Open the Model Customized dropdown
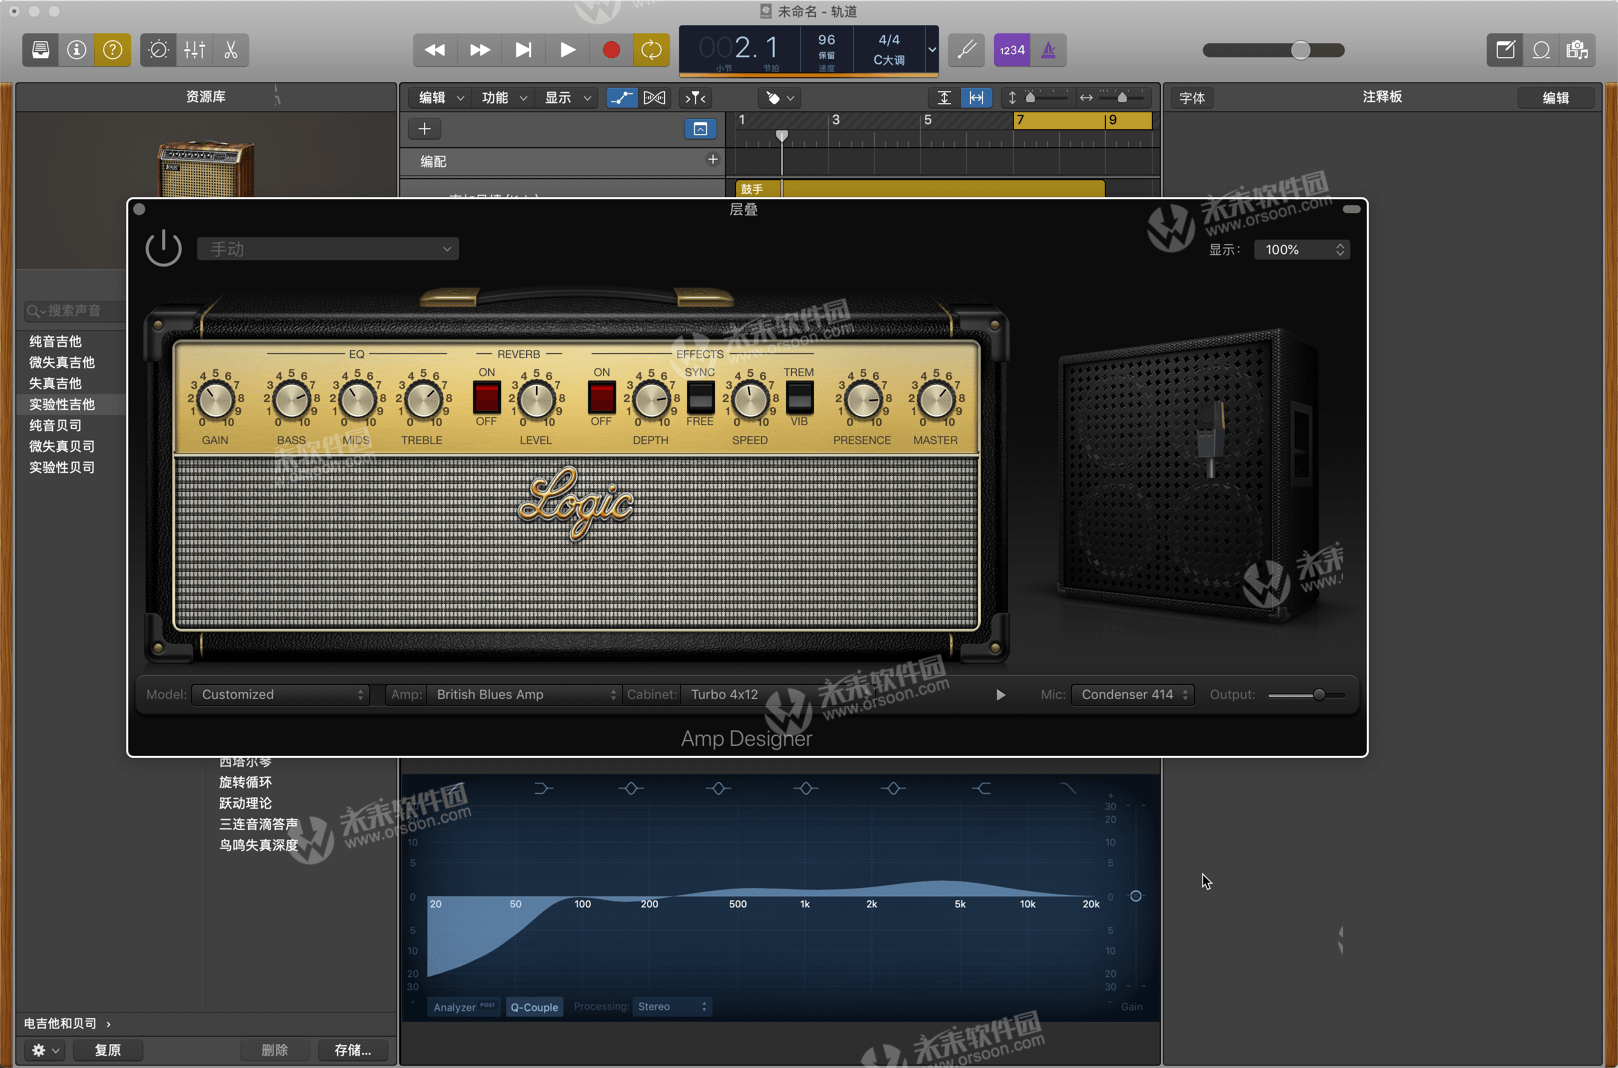Image resolution: width=1618 pixels, height=1068 pixels. tap(281, 695)
